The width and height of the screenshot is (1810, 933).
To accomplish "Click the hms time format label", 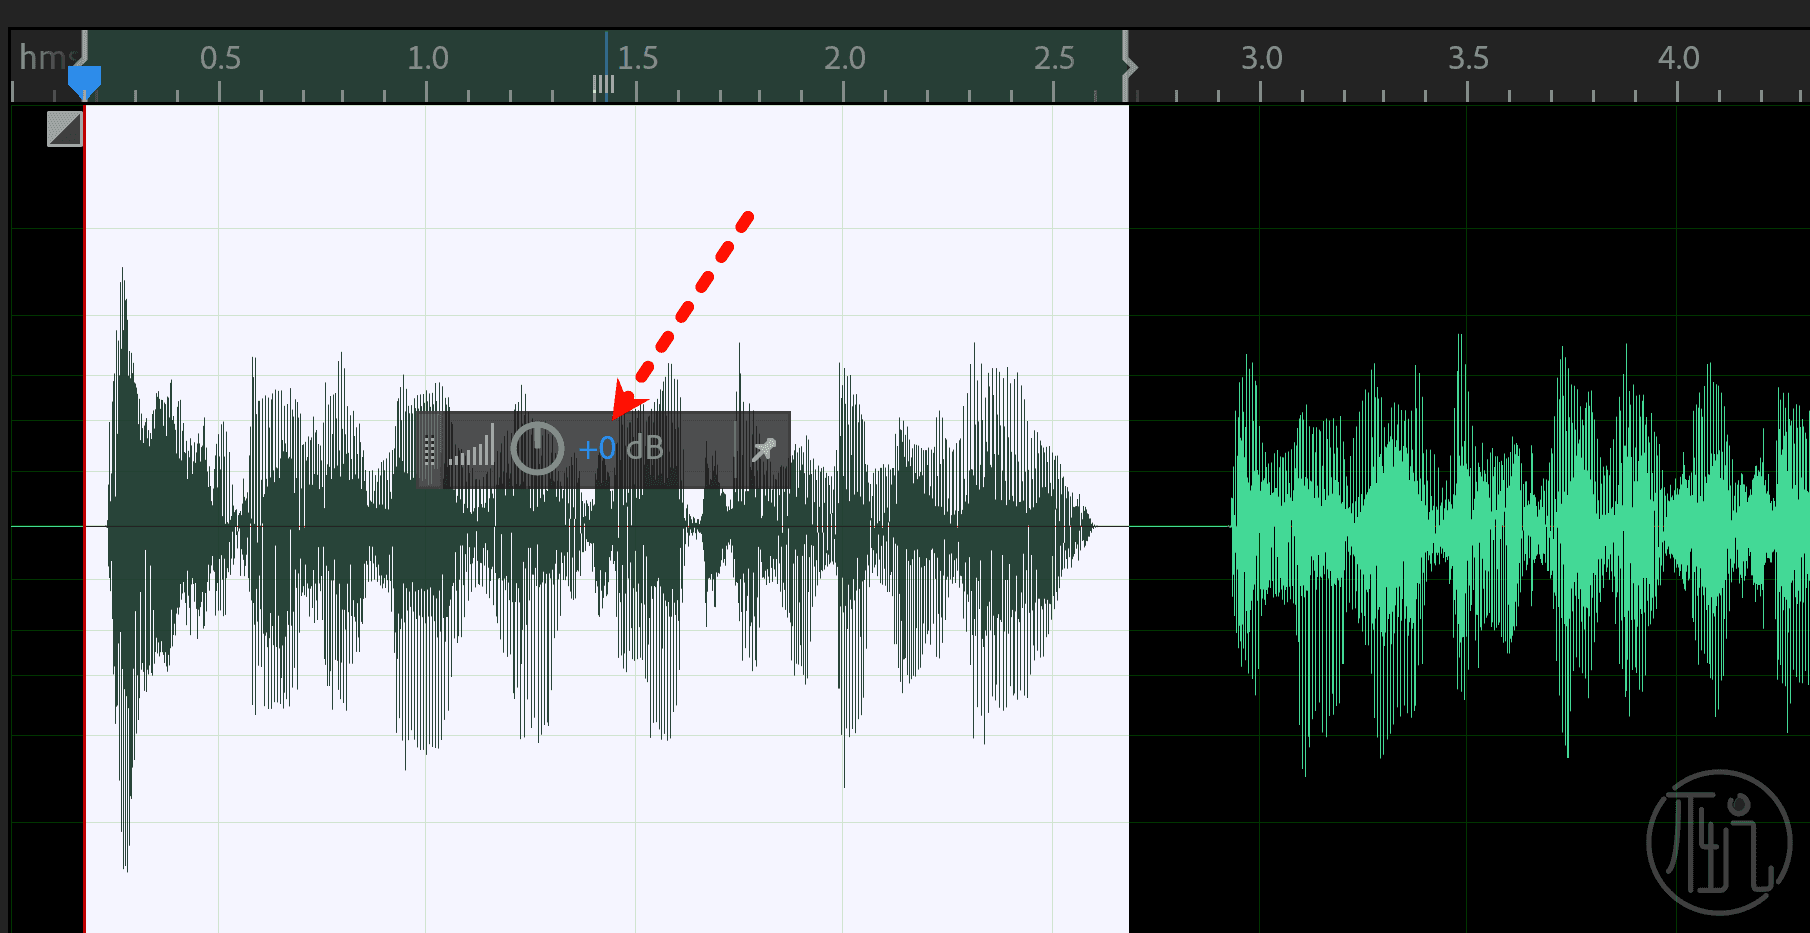I will click(47, 58).
